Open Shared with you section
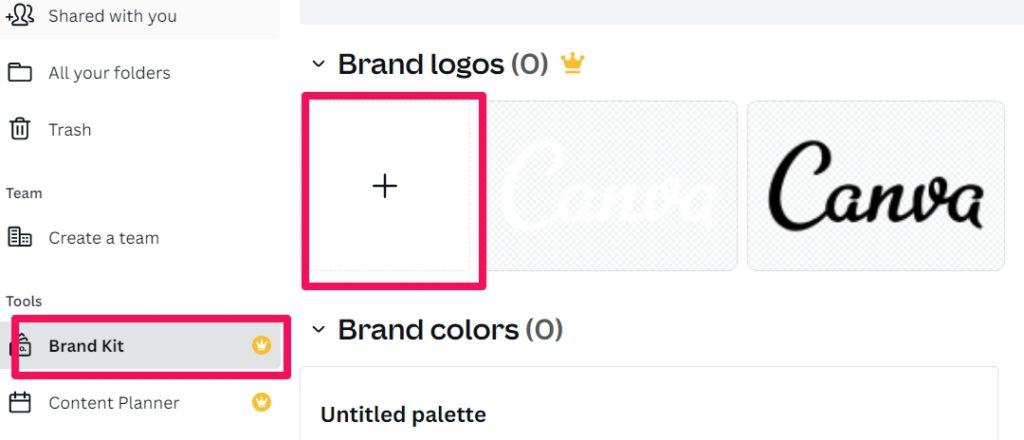This screenshot has width=1024, height=440. coord(112,16)
